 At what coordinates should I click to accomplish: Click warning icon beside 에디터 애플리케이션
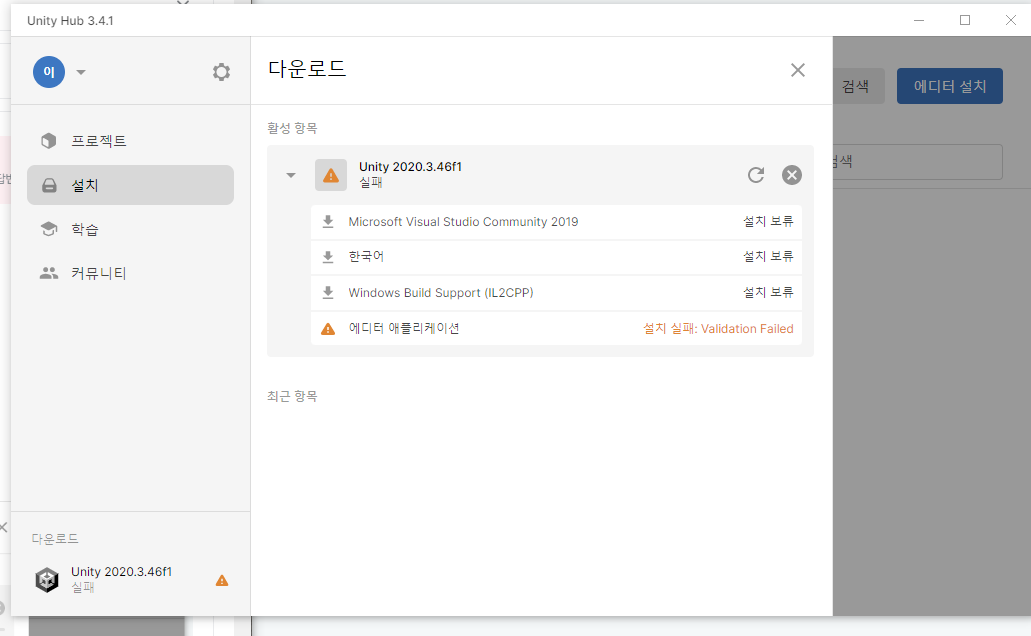tap(327, 329)
